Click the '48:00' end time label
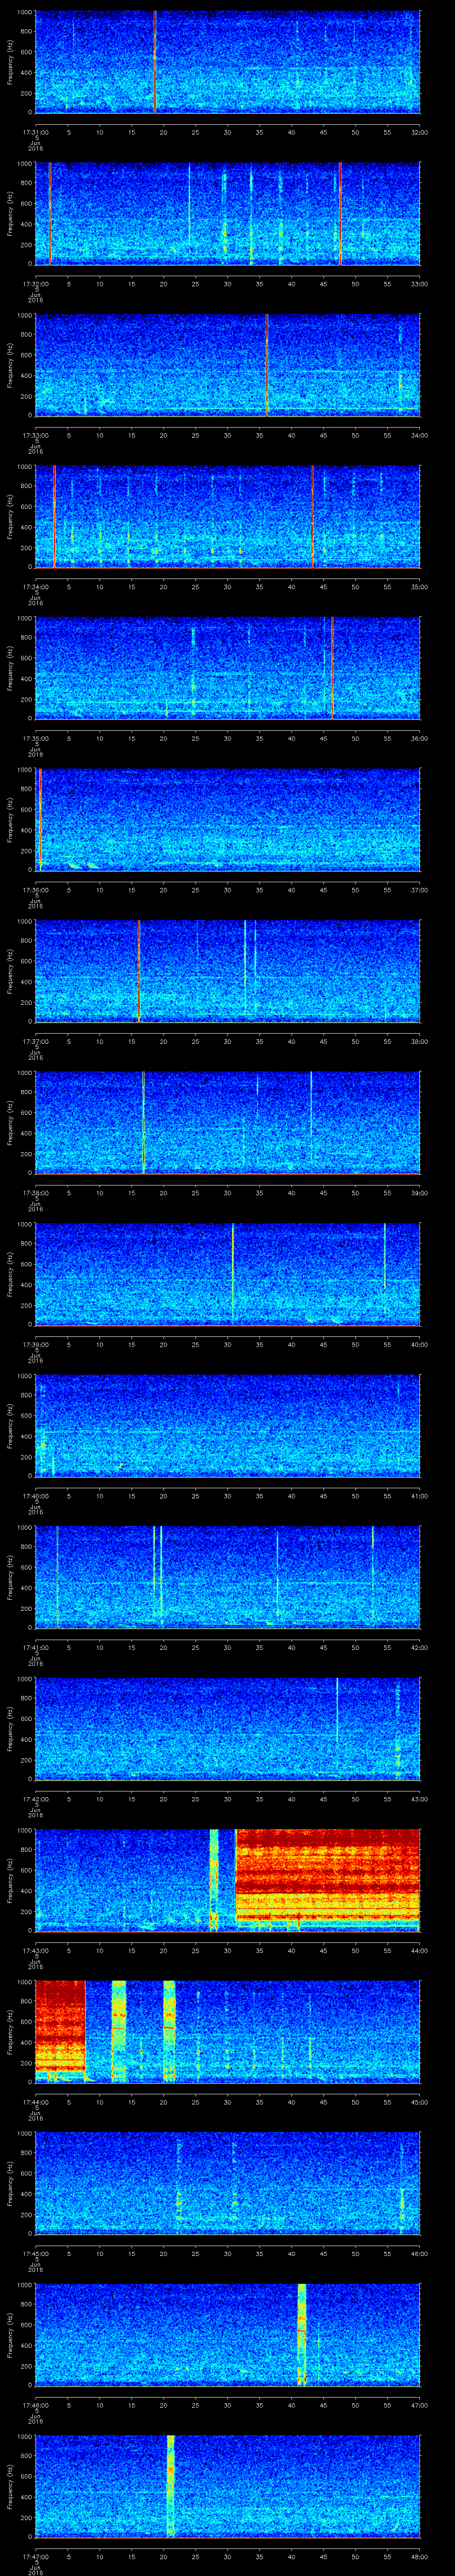Image resolution: width=455 pixels, height=2576 pixels. pos(419,2557)
